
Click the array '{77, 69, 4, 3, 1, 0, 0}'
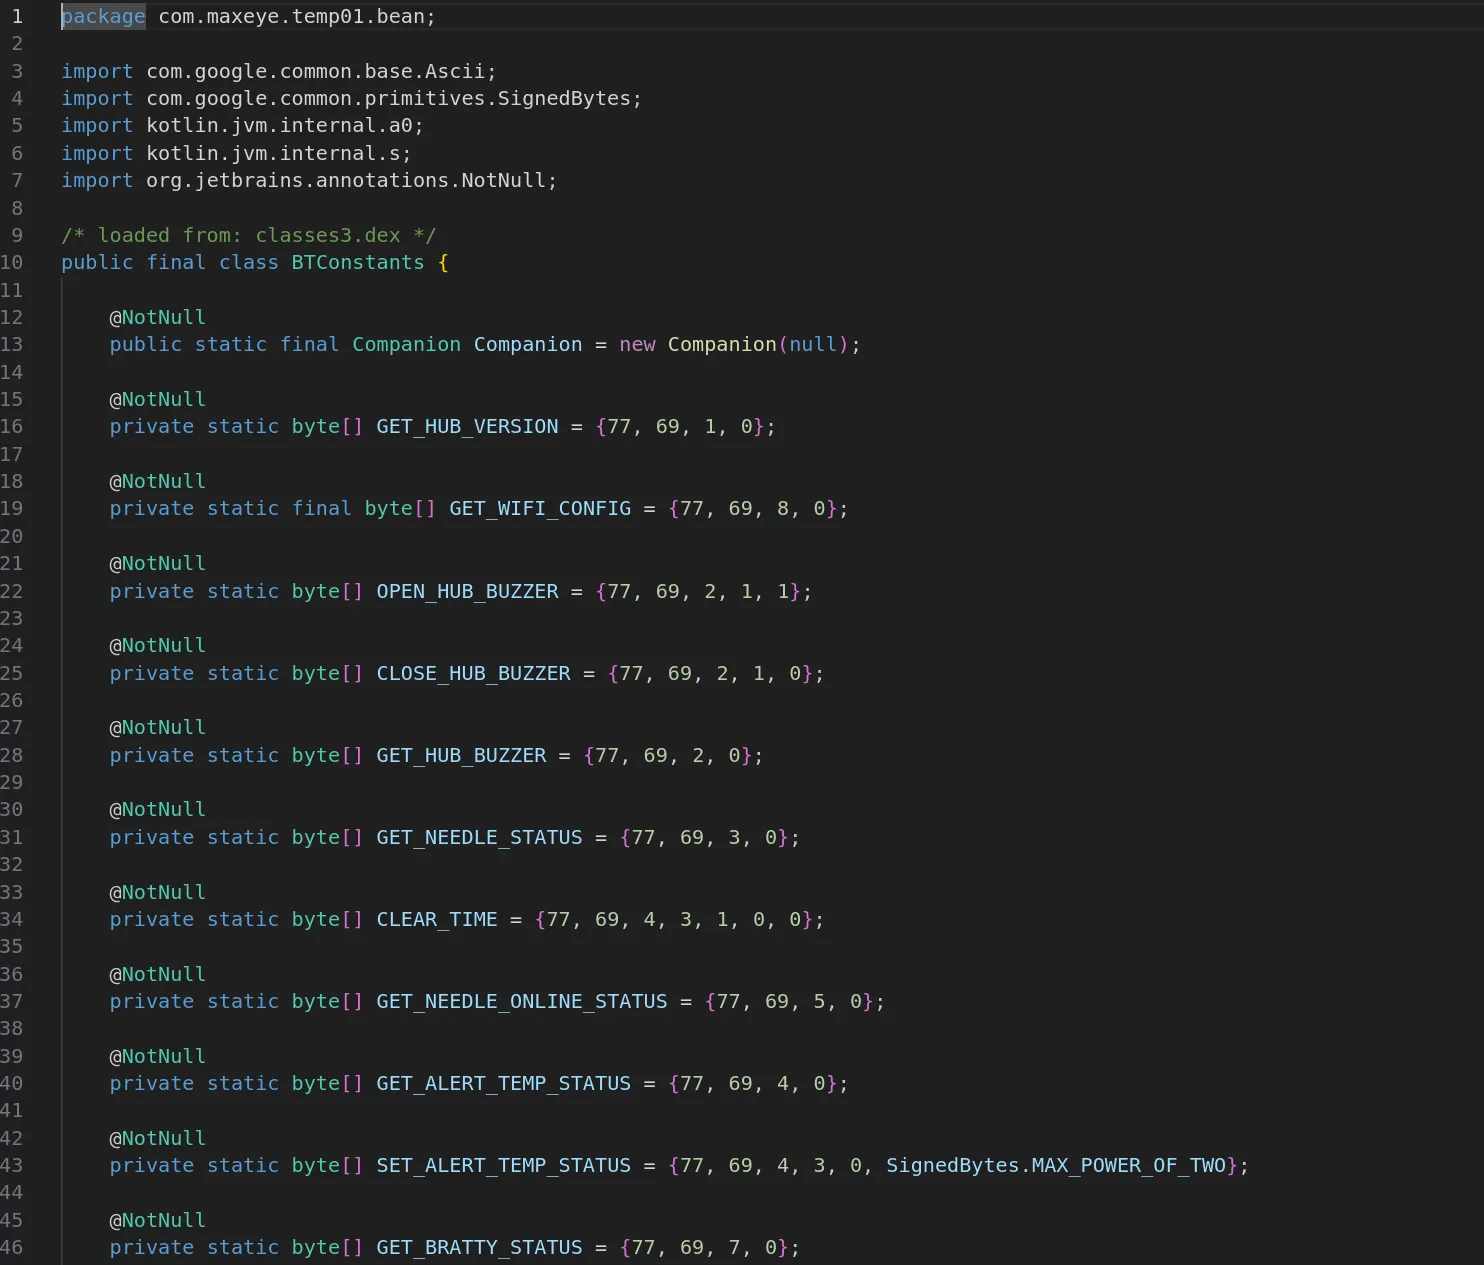[674, 919]
